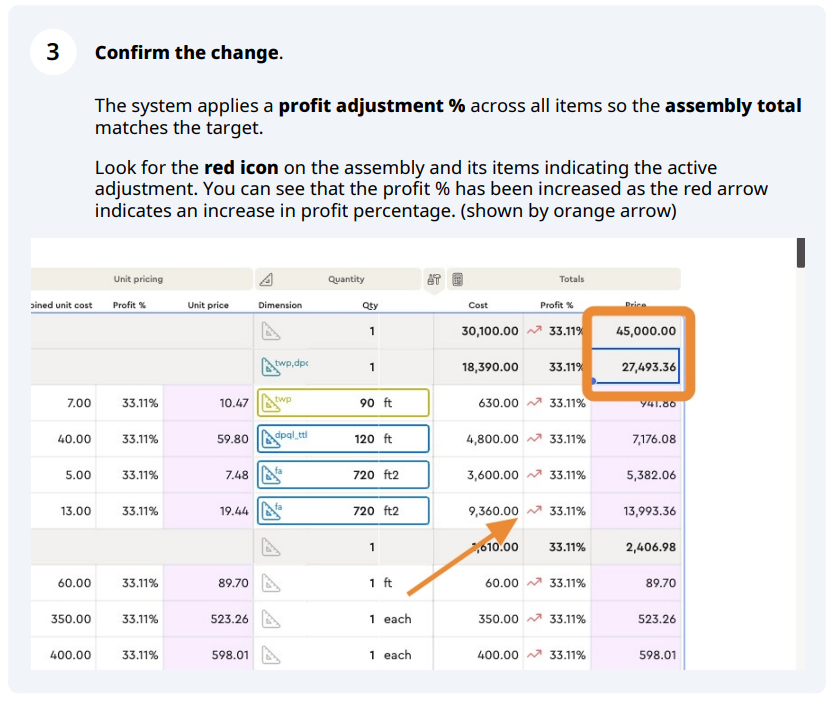
Task: Click the ruler icon in Quantity header
Action: pyautogui.click(x=267, y=280)
